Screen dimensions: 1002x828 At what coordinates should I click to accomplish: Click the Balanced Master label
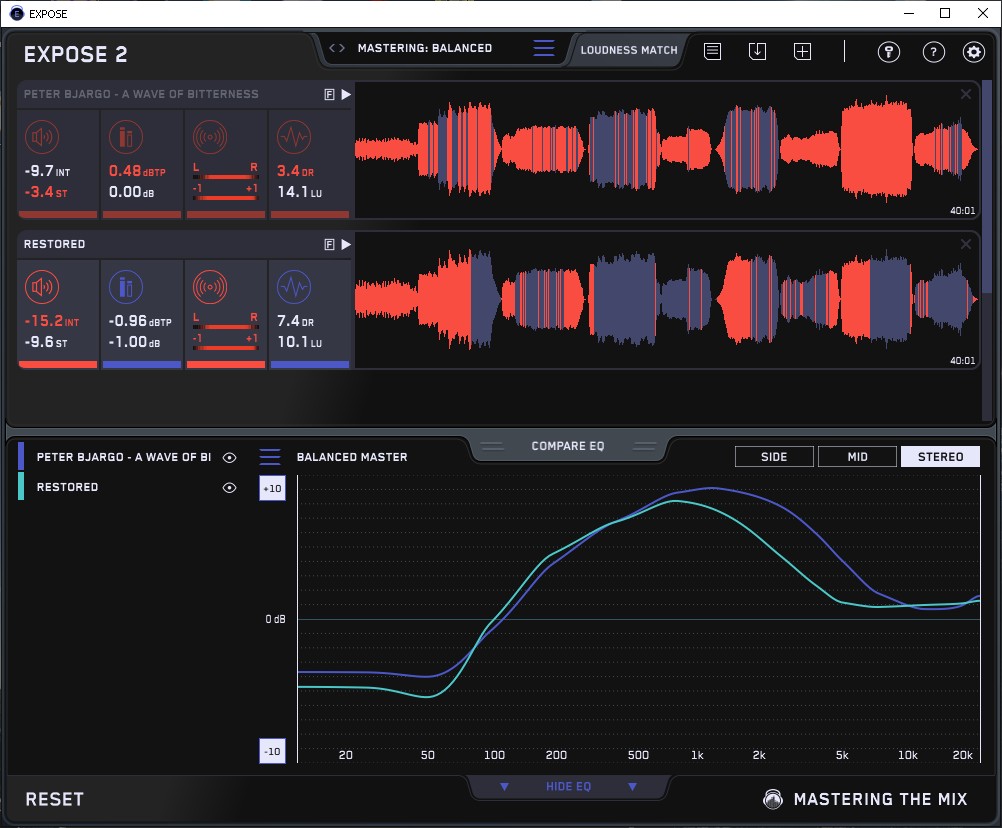(x=352, y=457)
